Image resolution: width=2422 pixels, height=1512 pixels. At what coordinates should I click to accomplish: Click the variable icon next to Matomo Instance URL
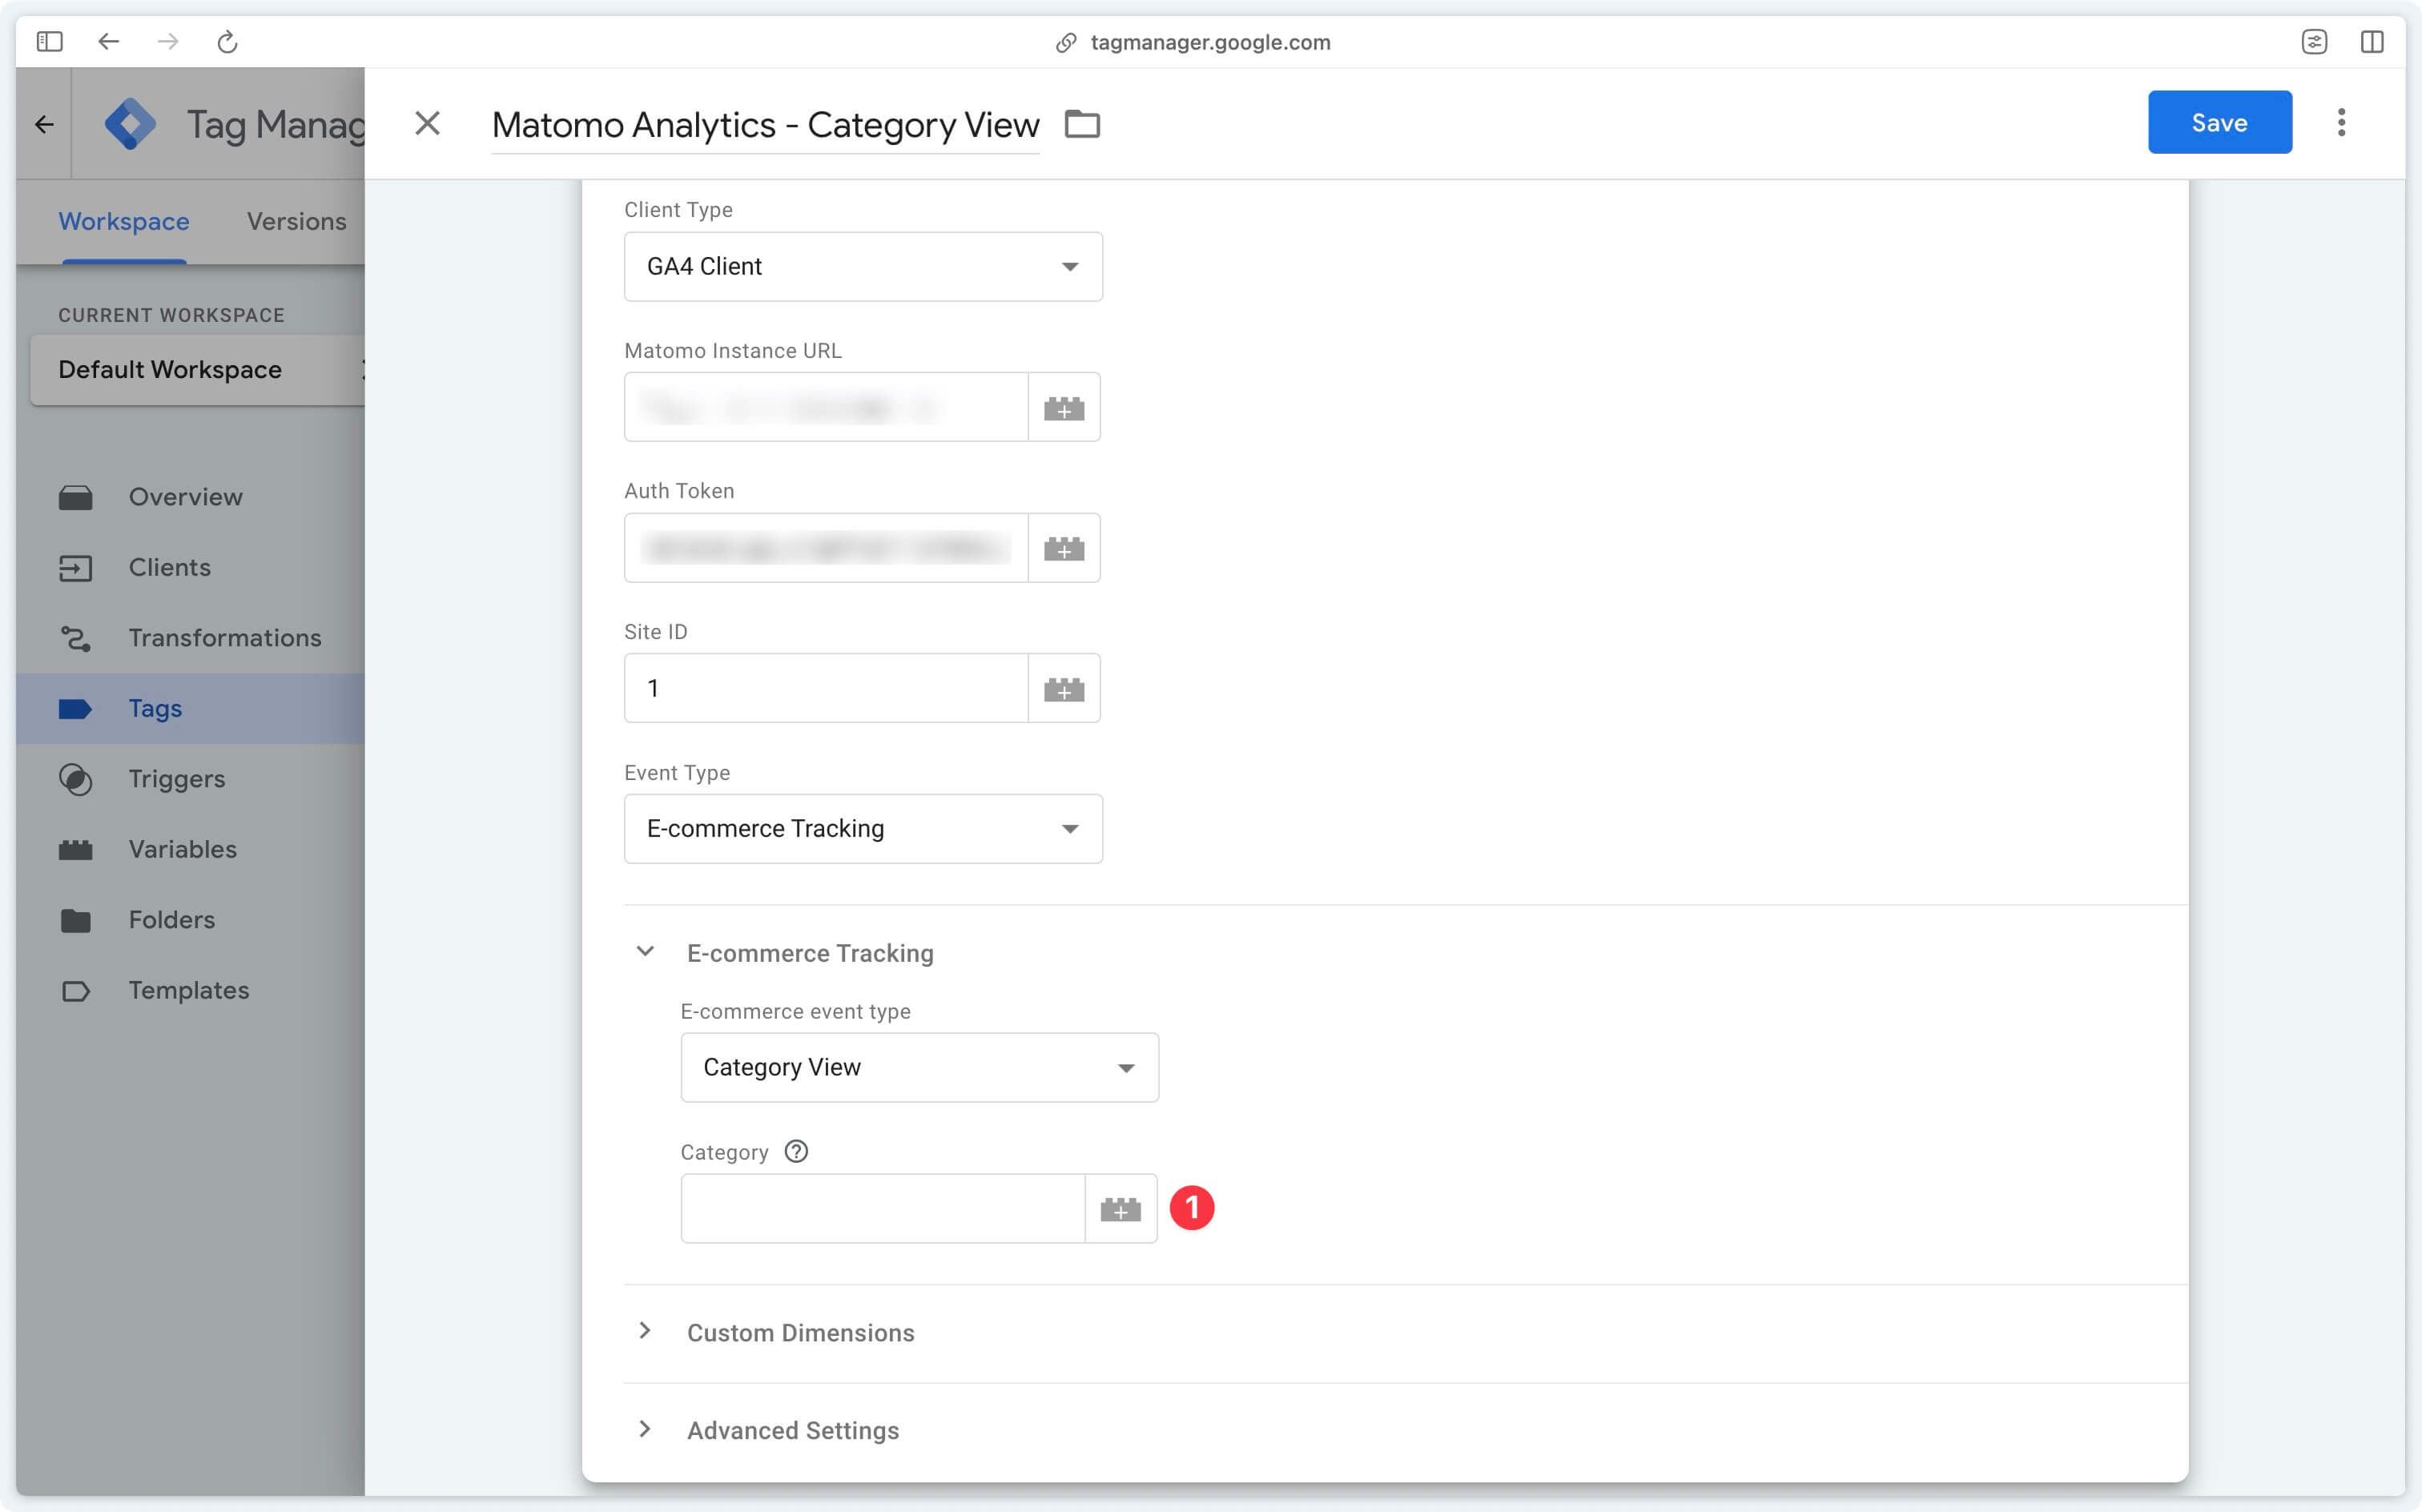click(1064, 406)
